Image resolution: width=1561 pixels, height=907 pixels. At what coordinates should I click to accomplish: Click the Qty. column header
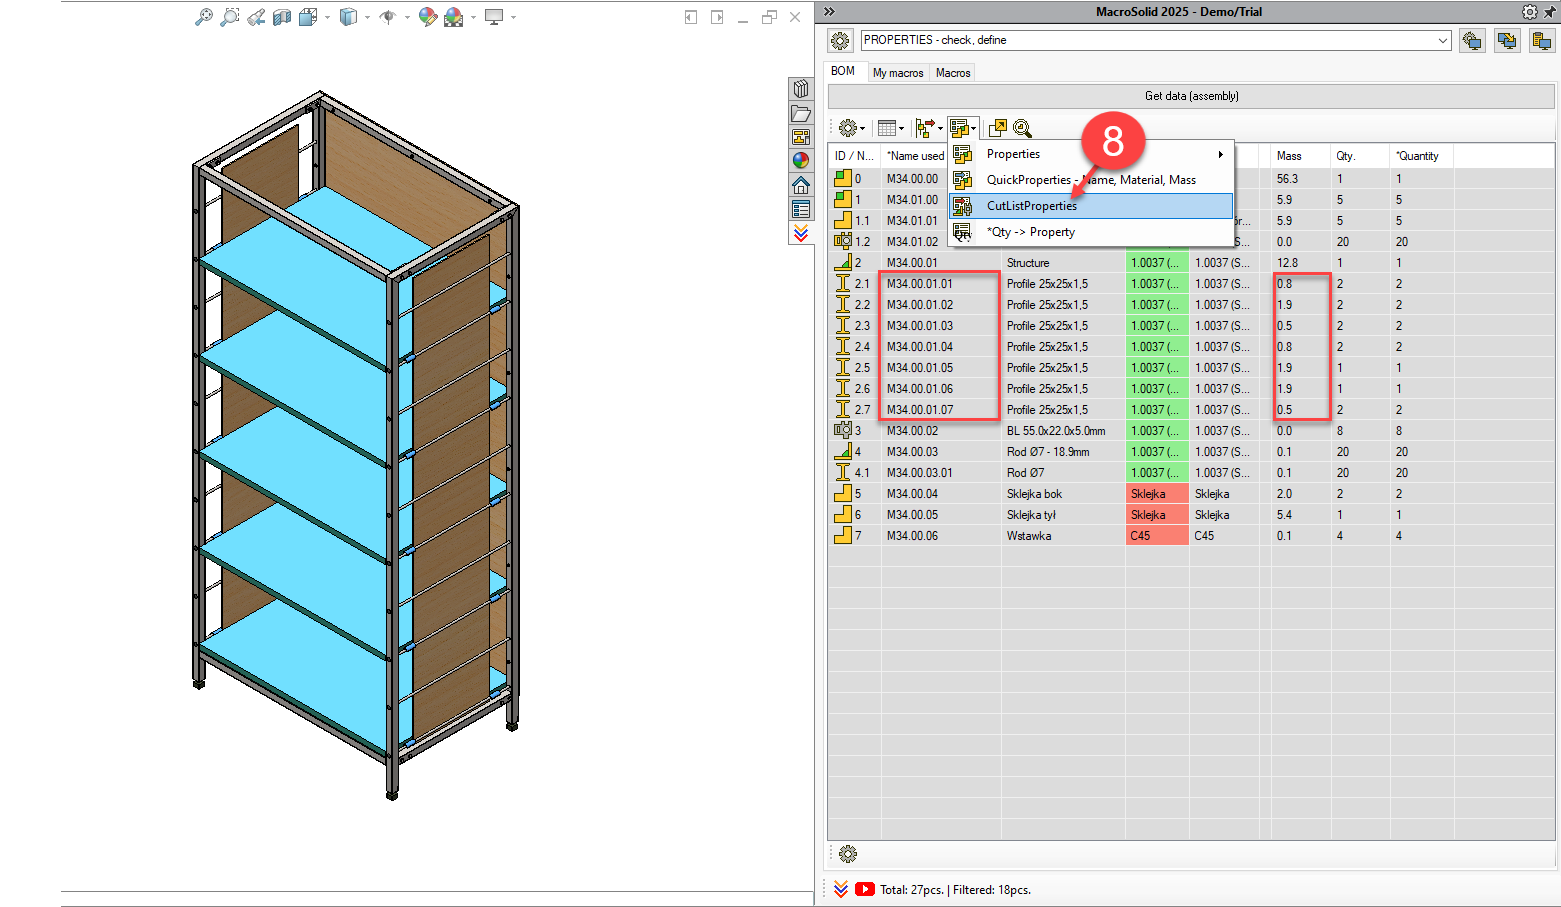tap(1360, 156)
